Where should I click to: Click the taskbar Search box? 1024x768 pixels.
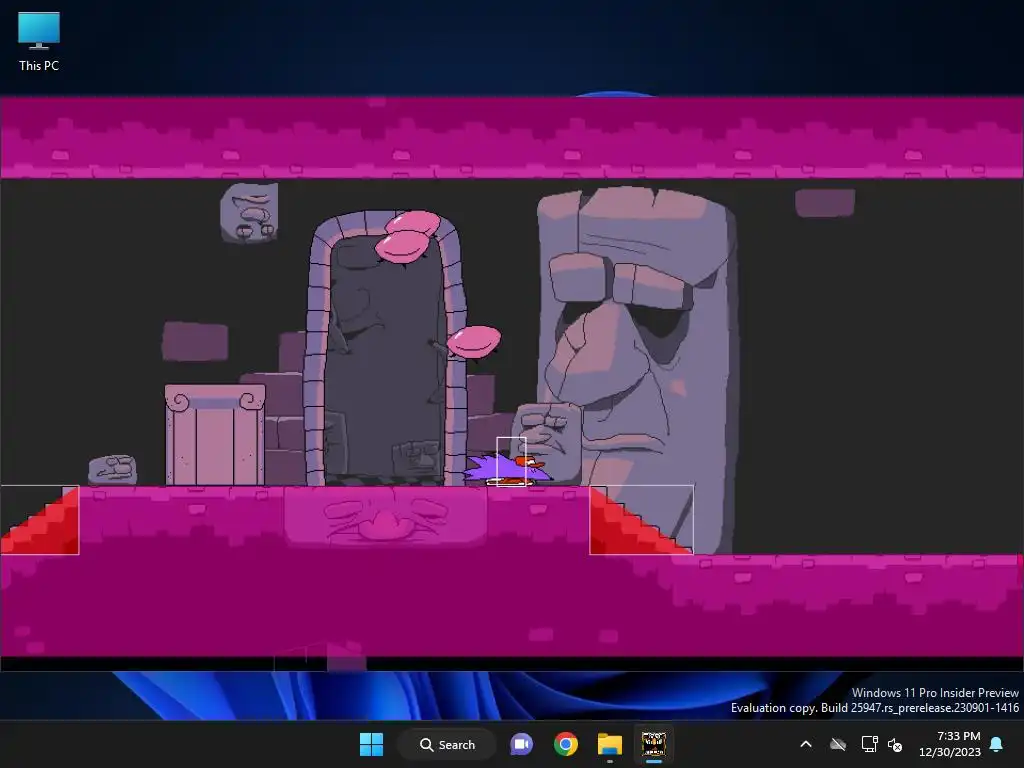point(447,744)
